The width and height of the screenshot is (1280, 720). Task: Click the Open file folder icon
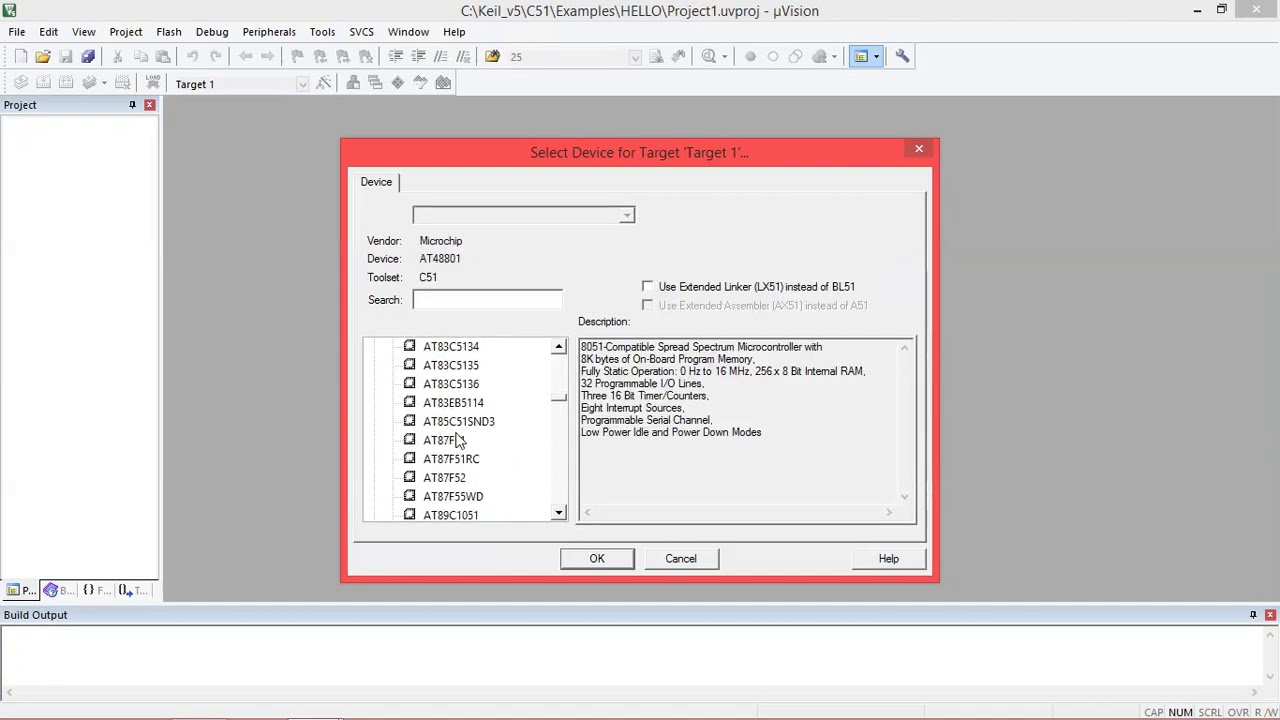pyautogui.click(x=42, y=57)
